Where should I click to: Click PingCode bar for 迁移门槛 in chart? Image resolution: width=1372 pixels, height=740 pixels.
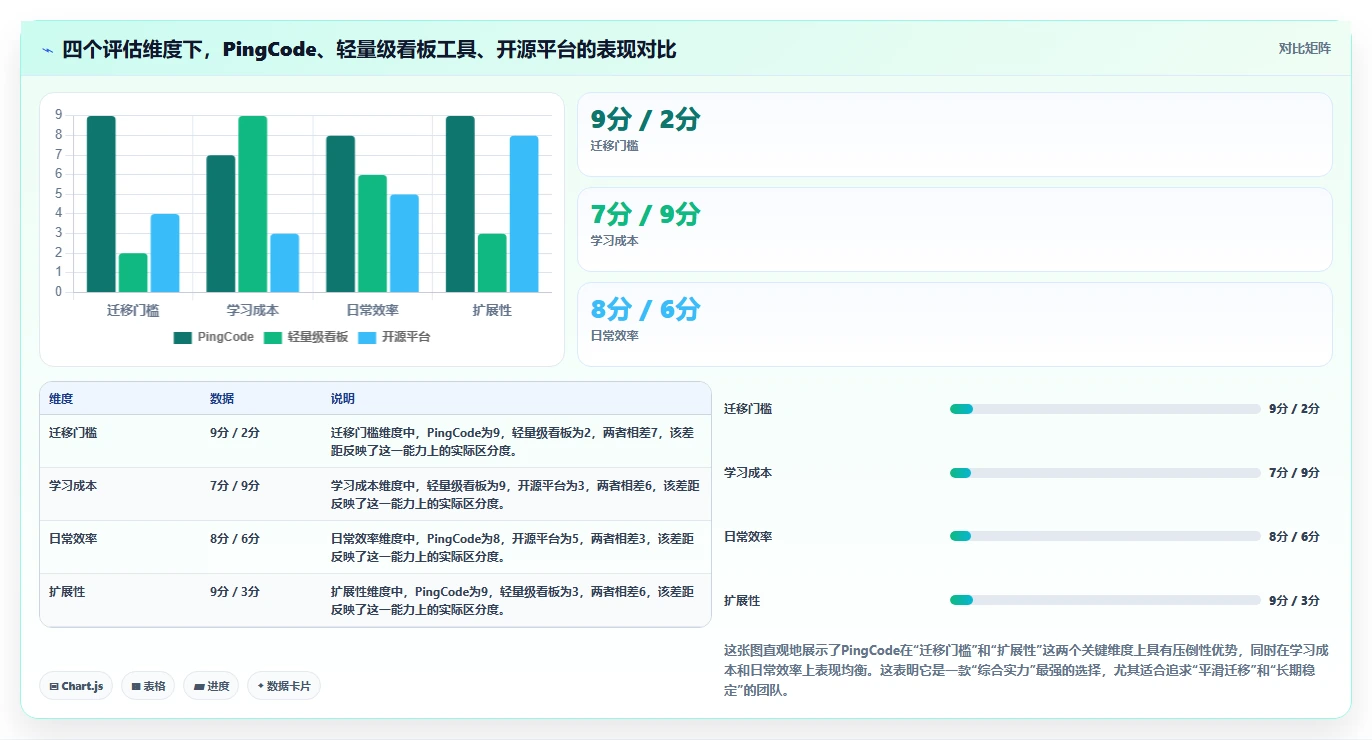point(101,204)
